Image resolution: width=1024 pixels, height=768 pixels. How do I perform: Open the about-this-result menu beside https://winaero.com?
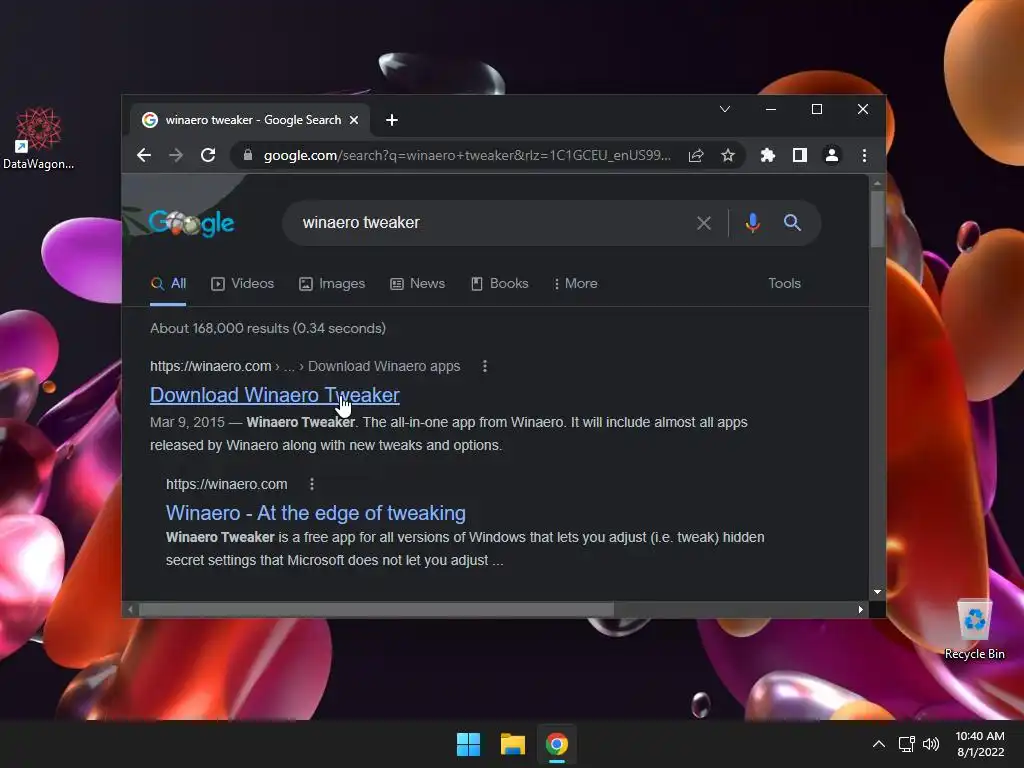coord(312,484)
